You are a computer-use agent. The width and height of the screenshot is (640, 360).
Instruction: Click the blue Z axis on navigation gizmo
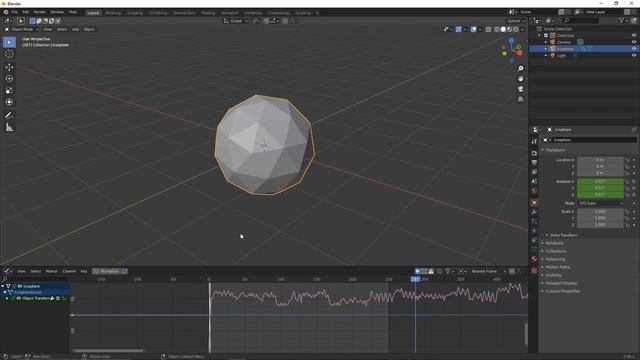[x=511, y=40]
